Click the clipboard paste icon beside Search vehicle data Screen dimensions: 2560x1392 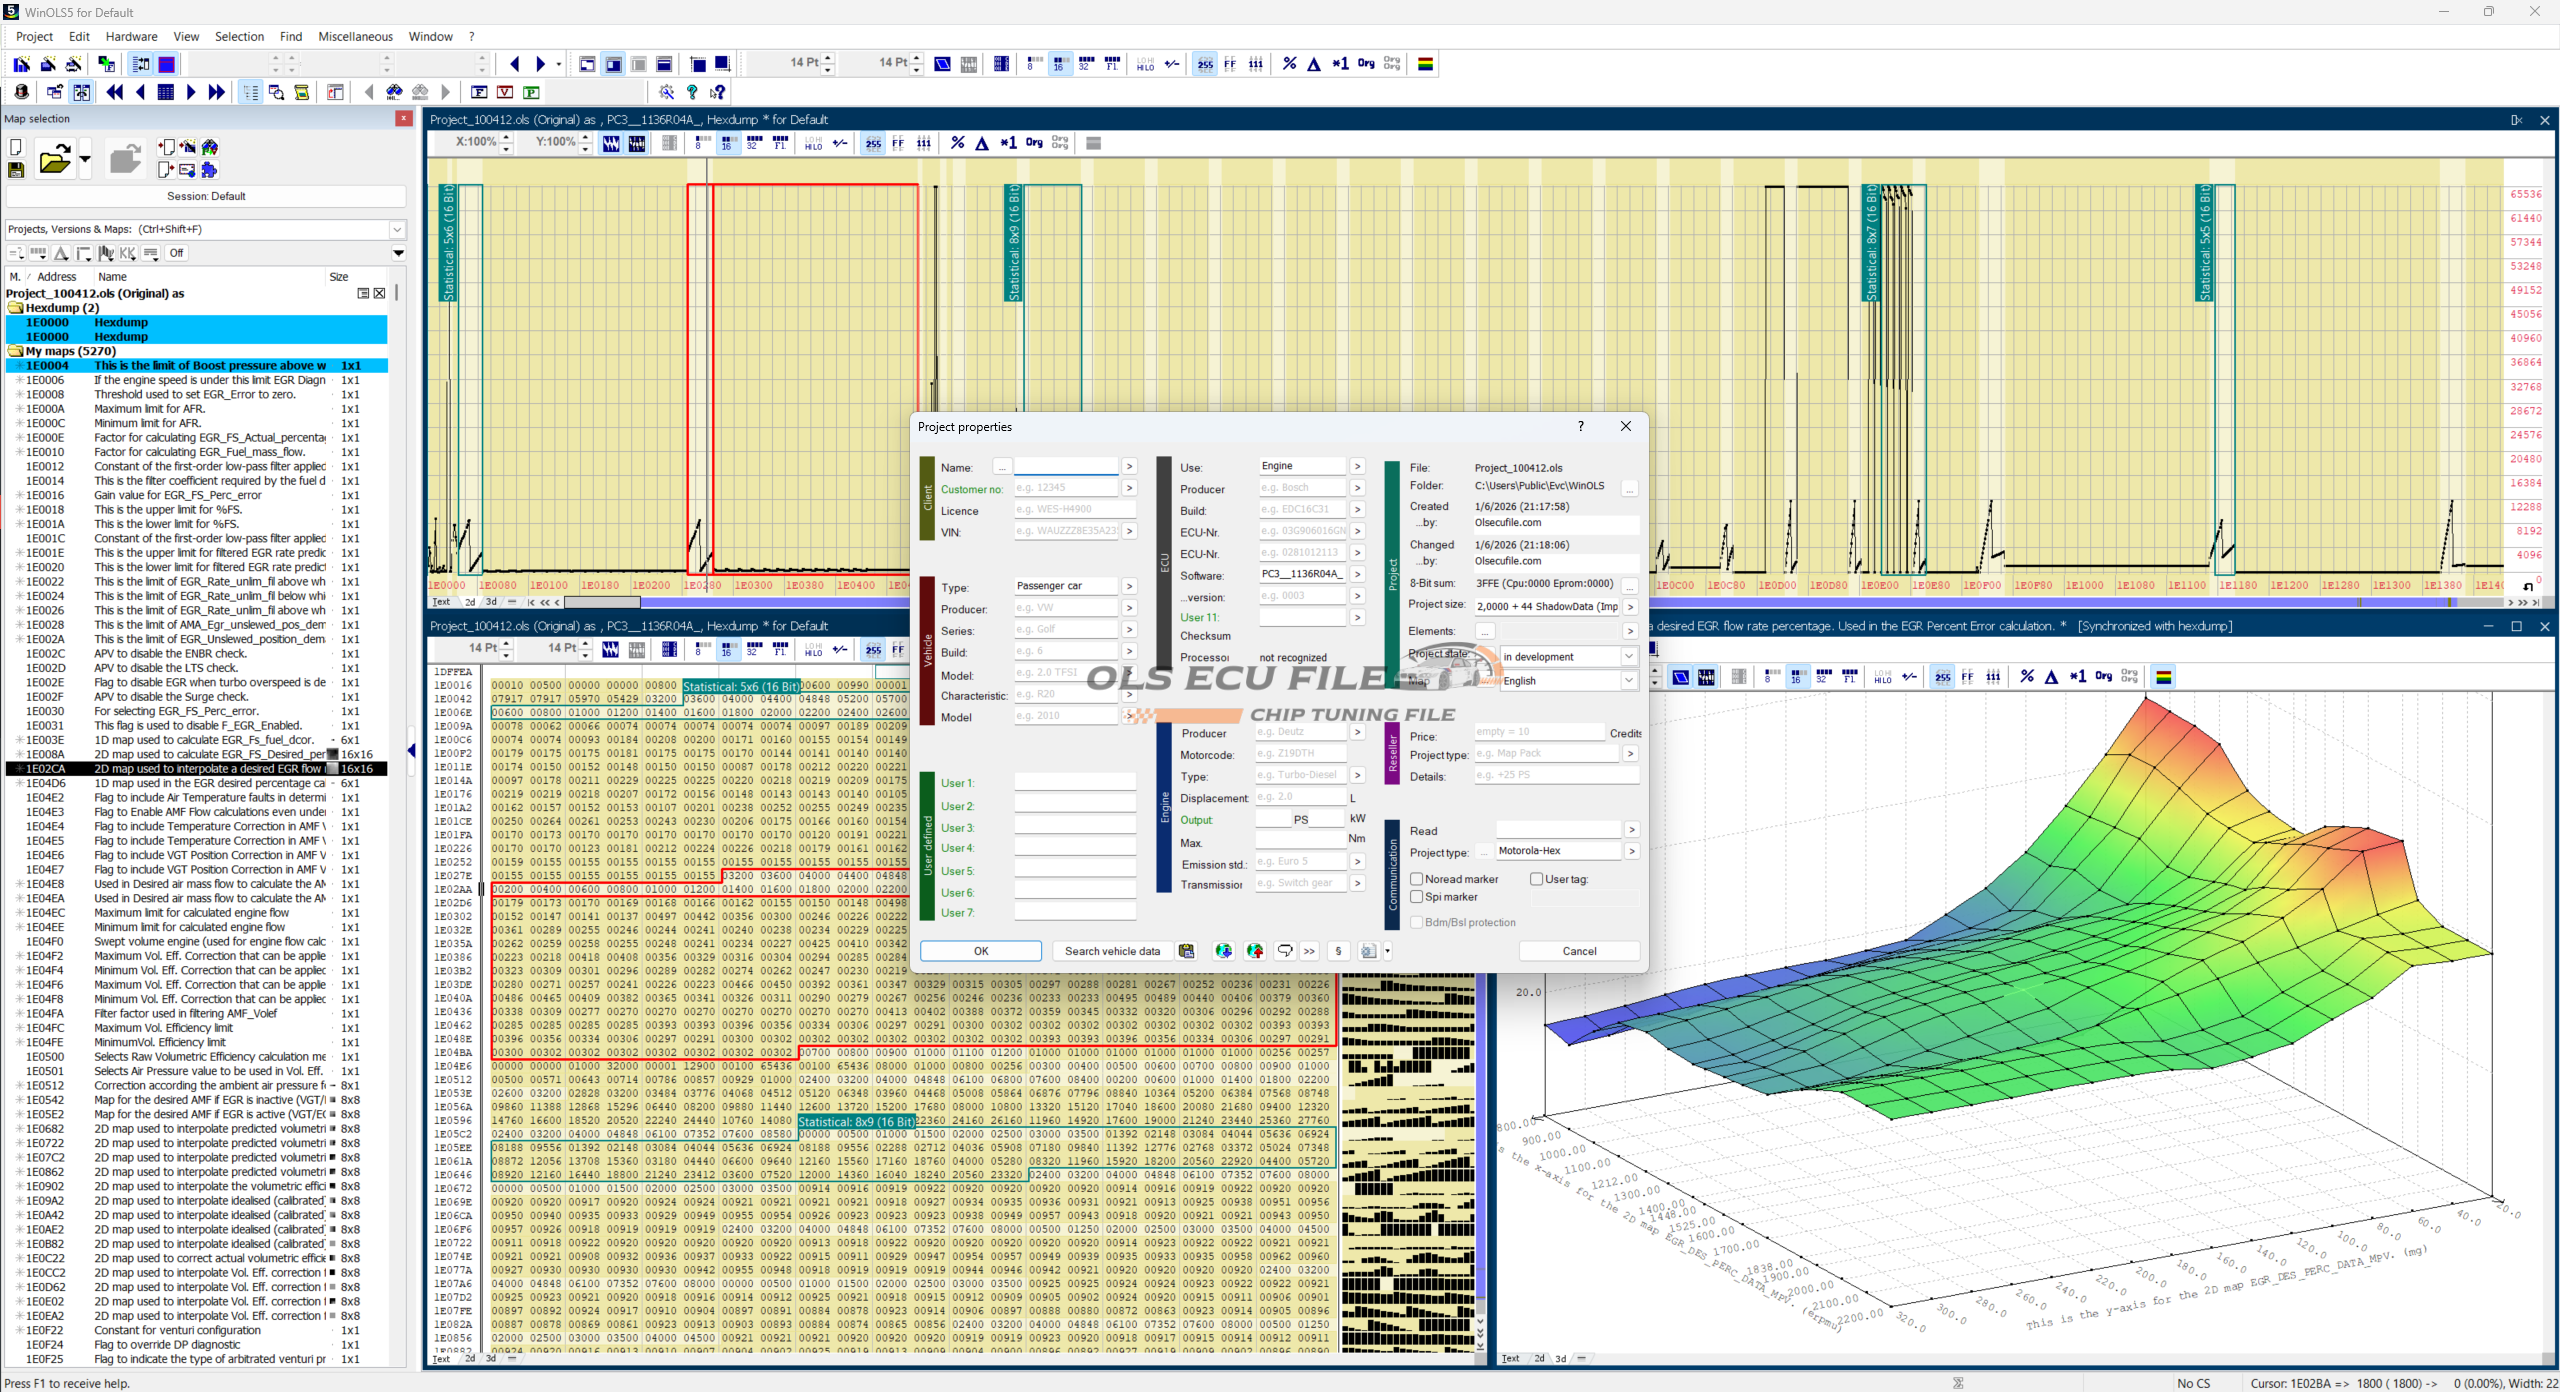pos(1186,951)
